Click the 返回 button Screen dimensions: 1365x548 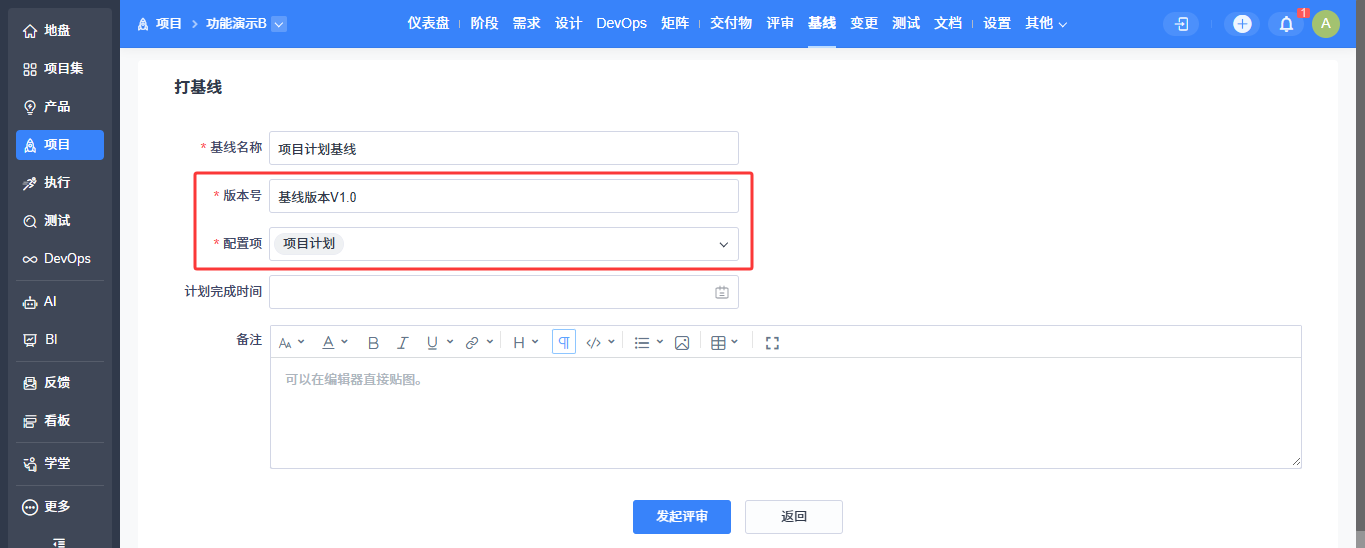[x=794, y=517]
